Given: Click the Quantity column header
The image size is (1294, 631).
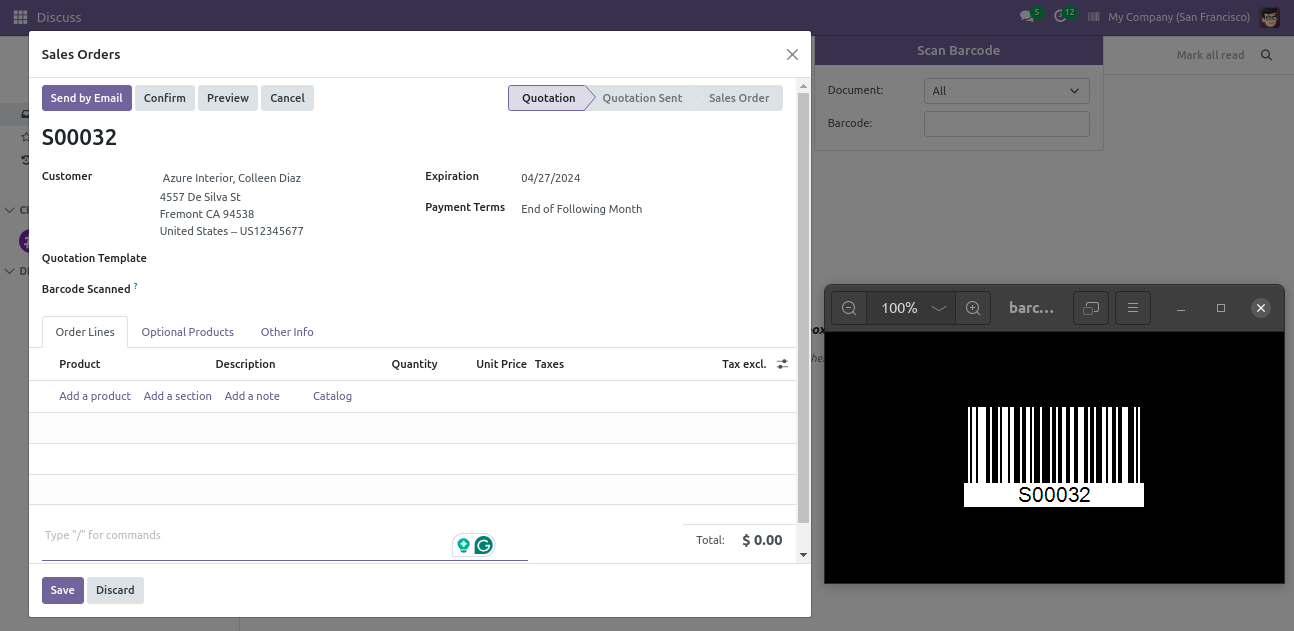Looking at the screenshot, I should (414, 364).
